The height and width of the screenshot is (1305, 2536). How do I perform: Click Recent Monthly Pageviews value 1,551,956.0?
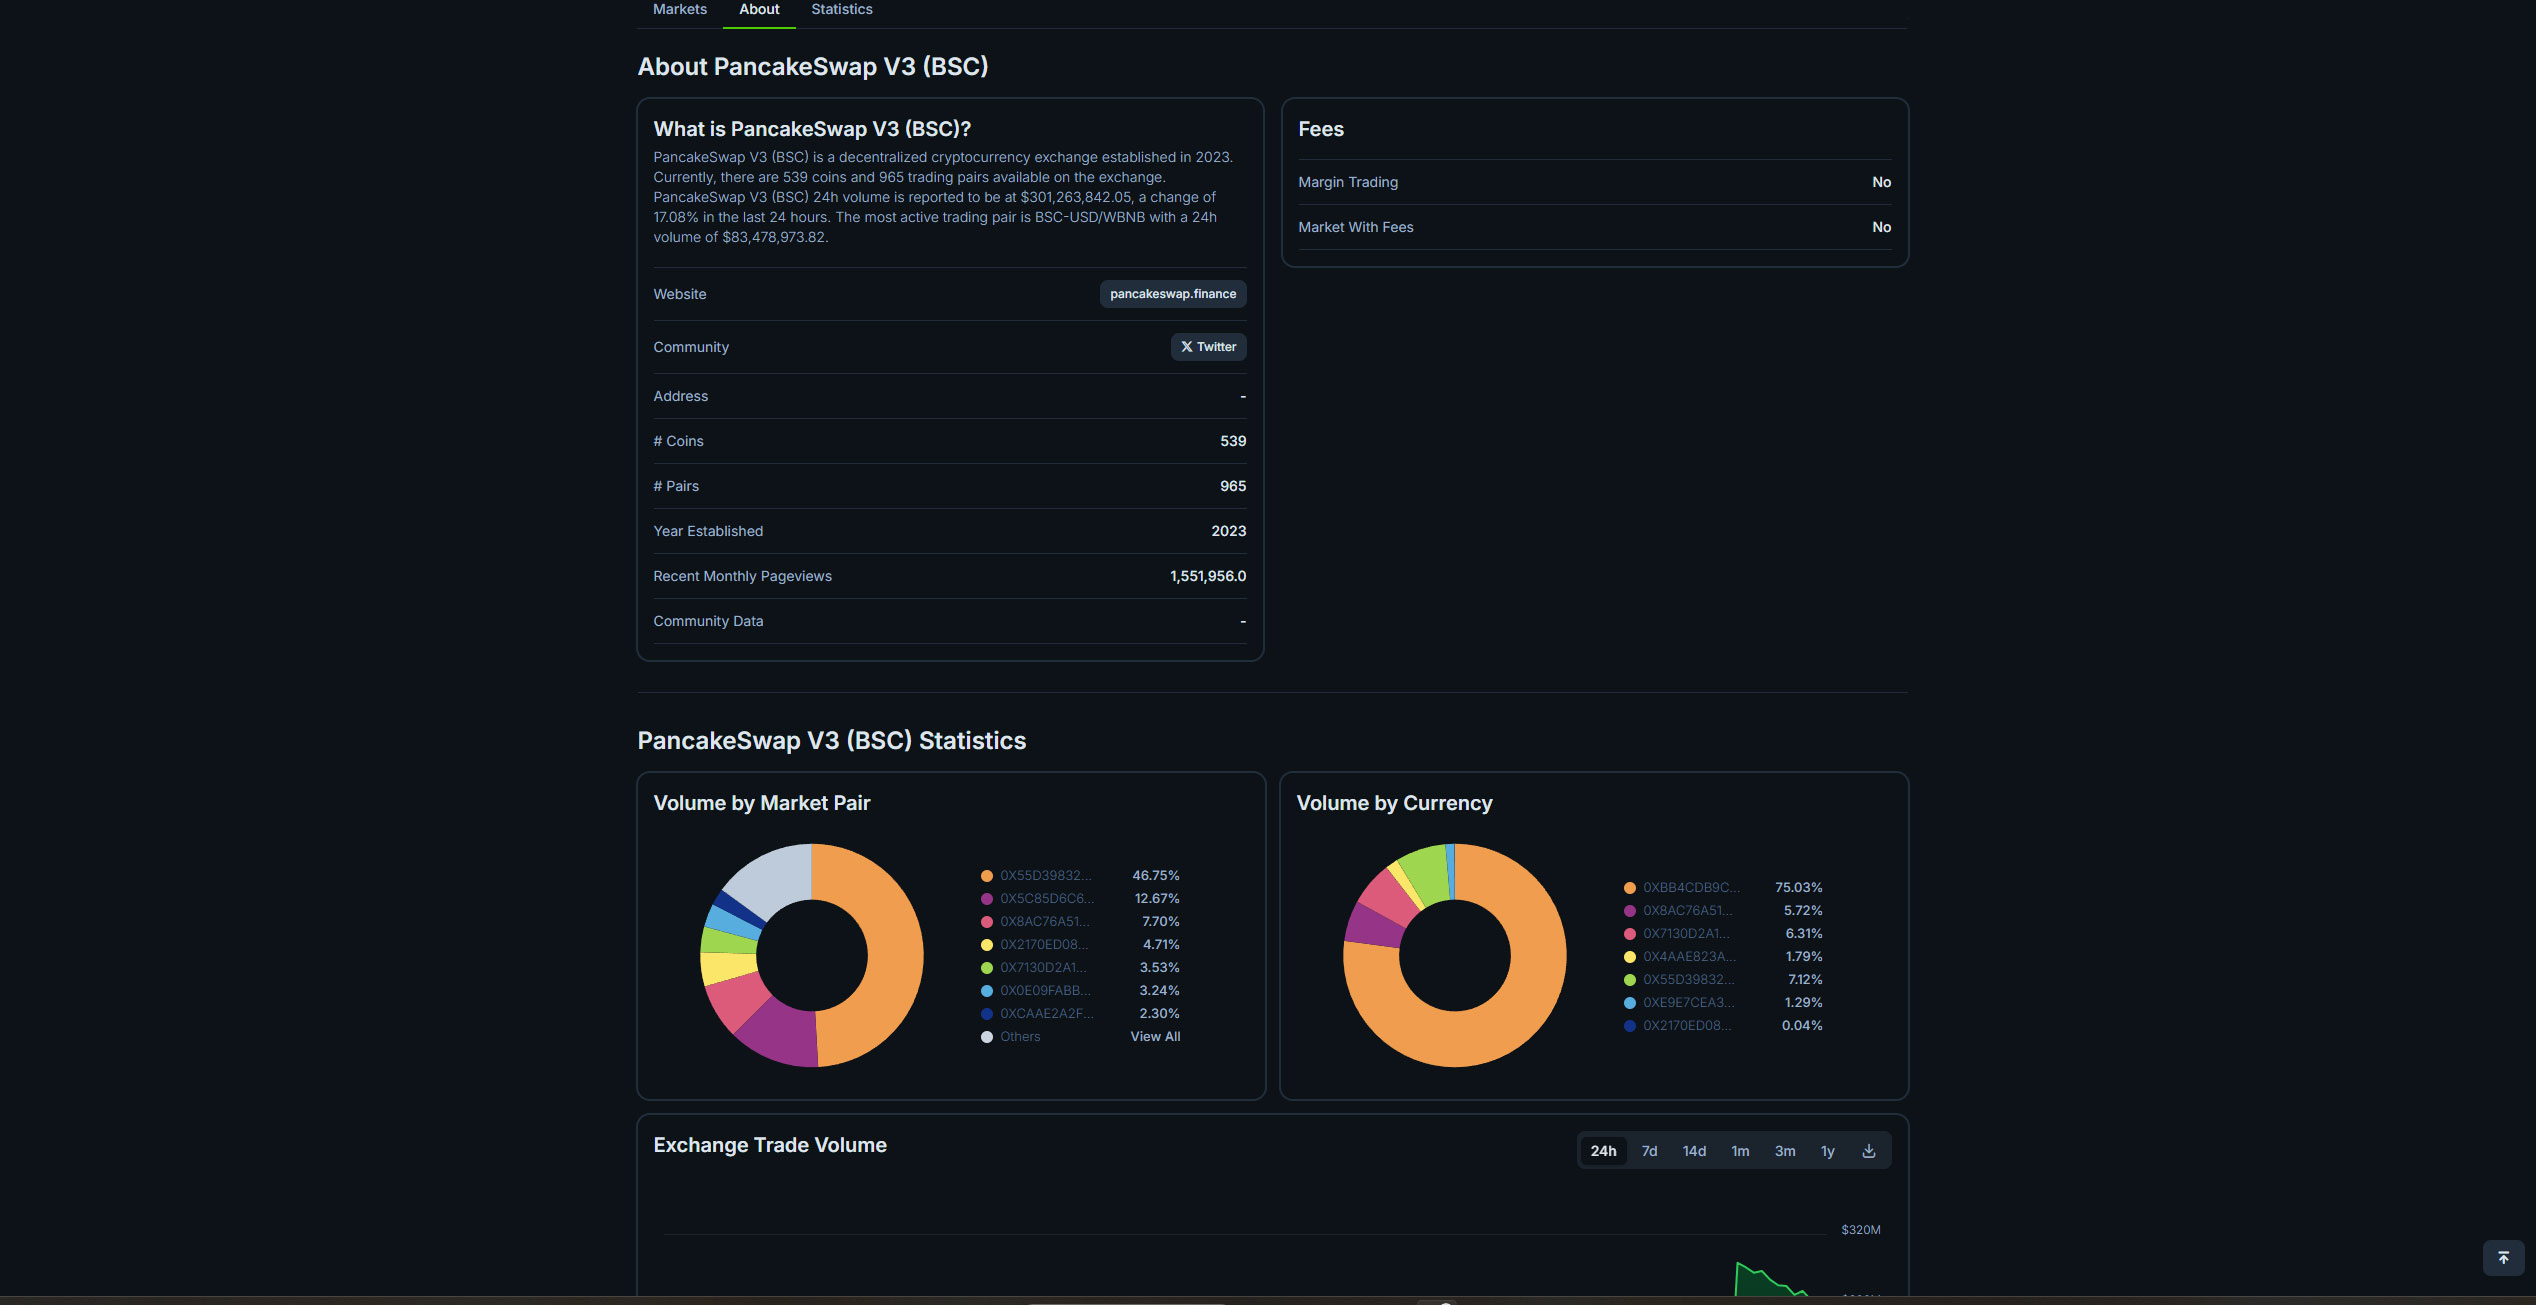click(1207, 576)
